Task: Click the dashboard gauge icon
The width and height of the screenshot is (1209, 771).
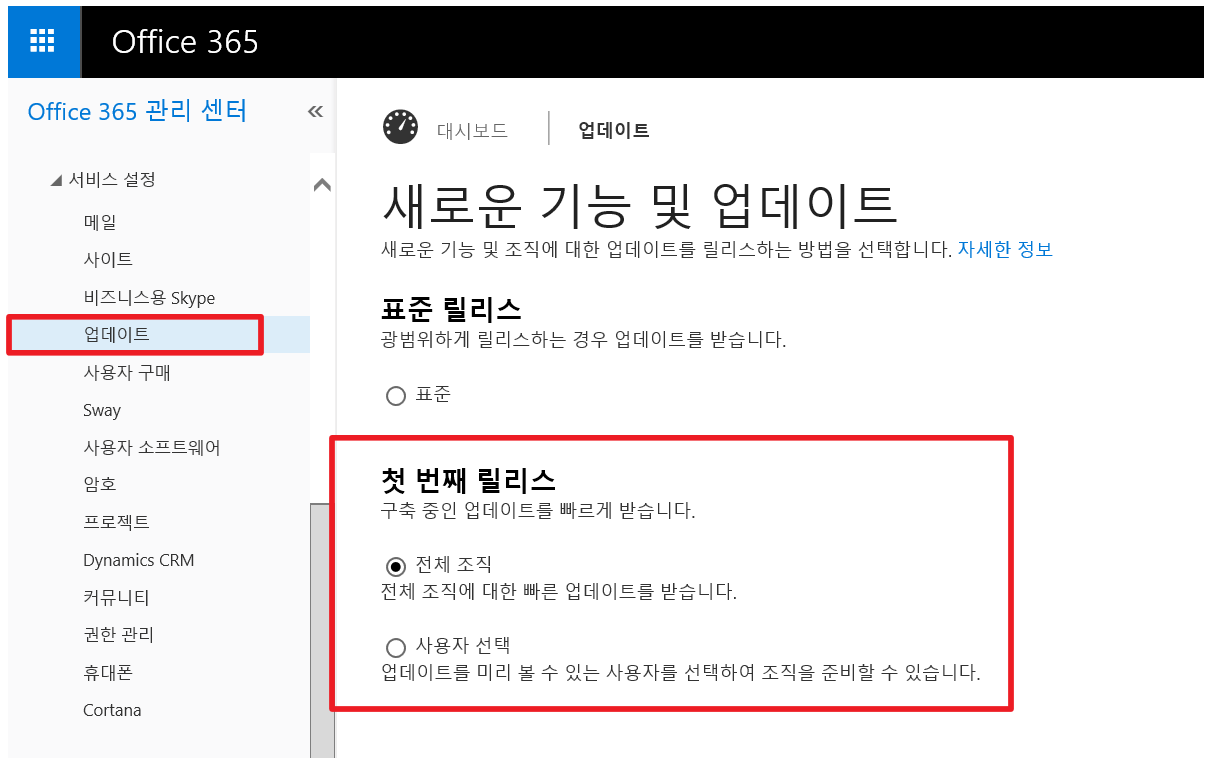Action: (x=400, y=128)
